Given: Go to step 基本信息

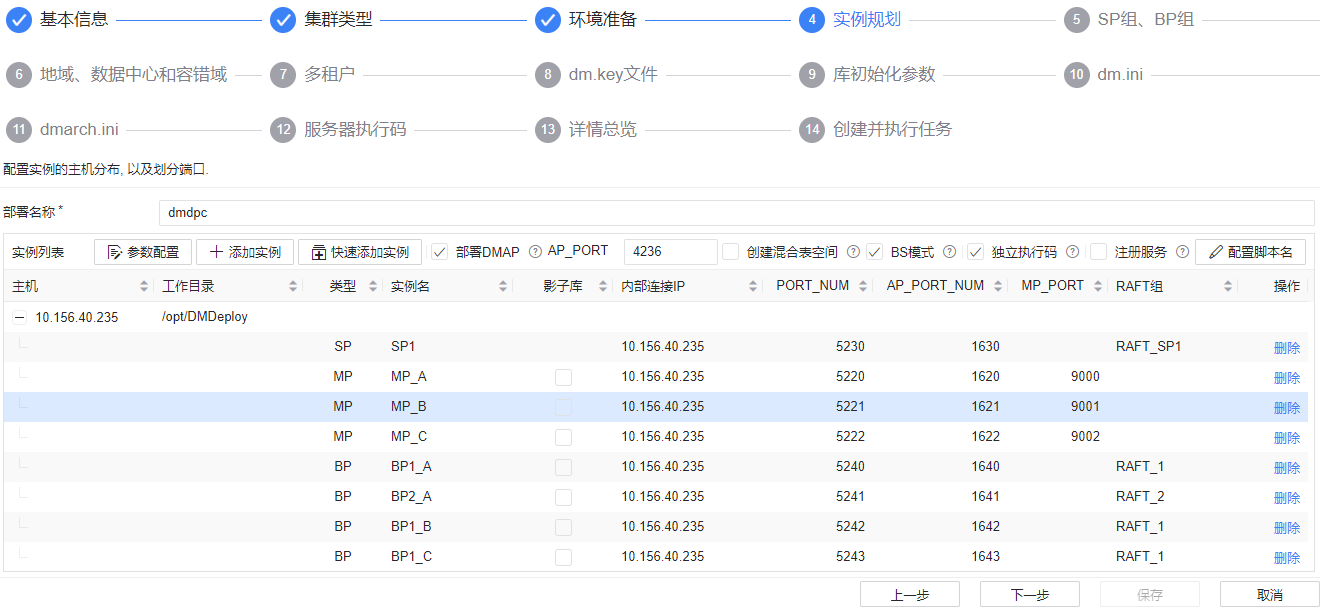Looking at the screenshot, I should pos(58,20).
